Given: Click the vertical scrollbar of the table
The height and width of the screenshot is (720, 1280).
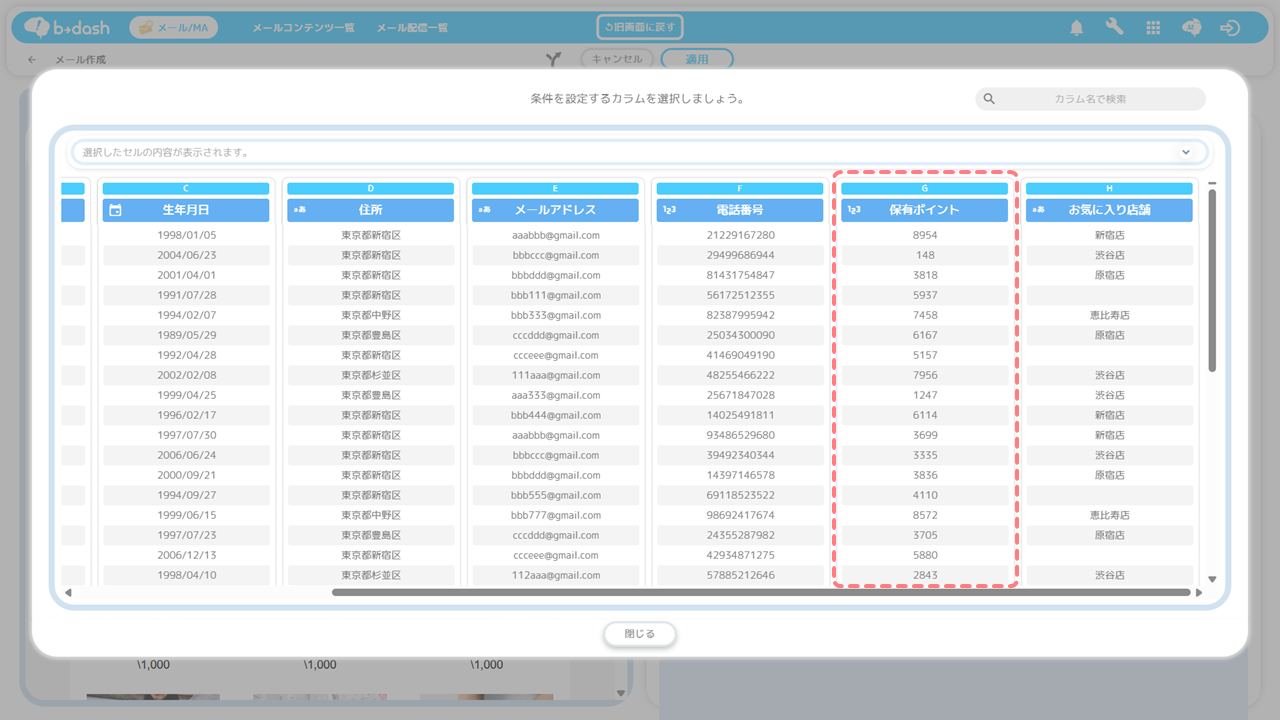Looking at the screenshot, I should [1212, 280].
